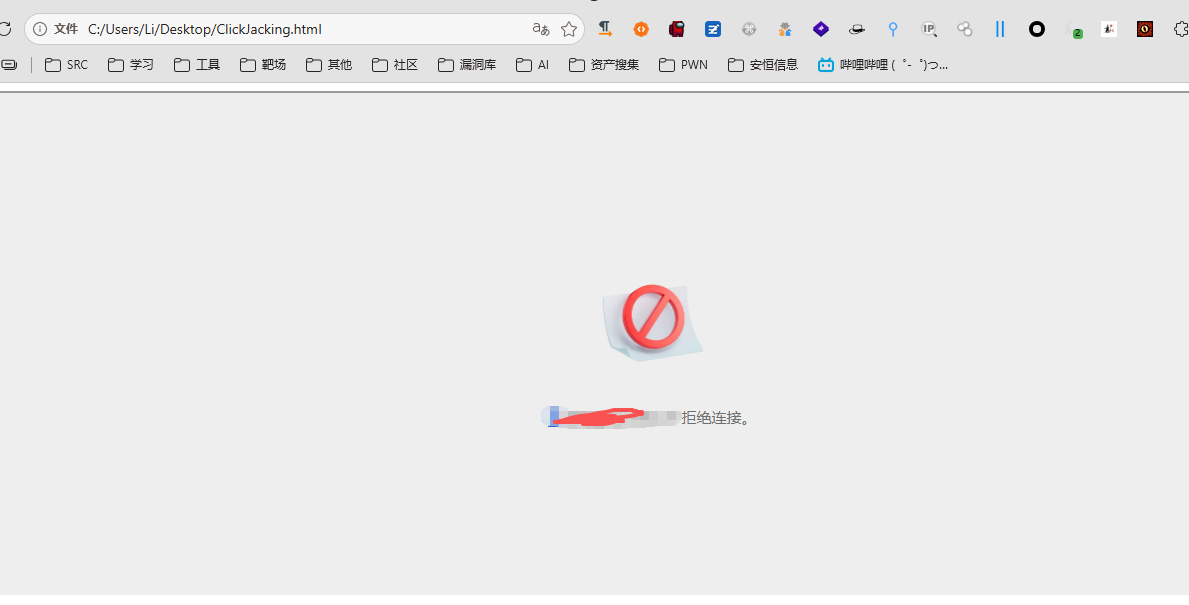The image size is (1189, 605).
Task: Expand the 学习 bookmark folder
Action: point(131,65)
